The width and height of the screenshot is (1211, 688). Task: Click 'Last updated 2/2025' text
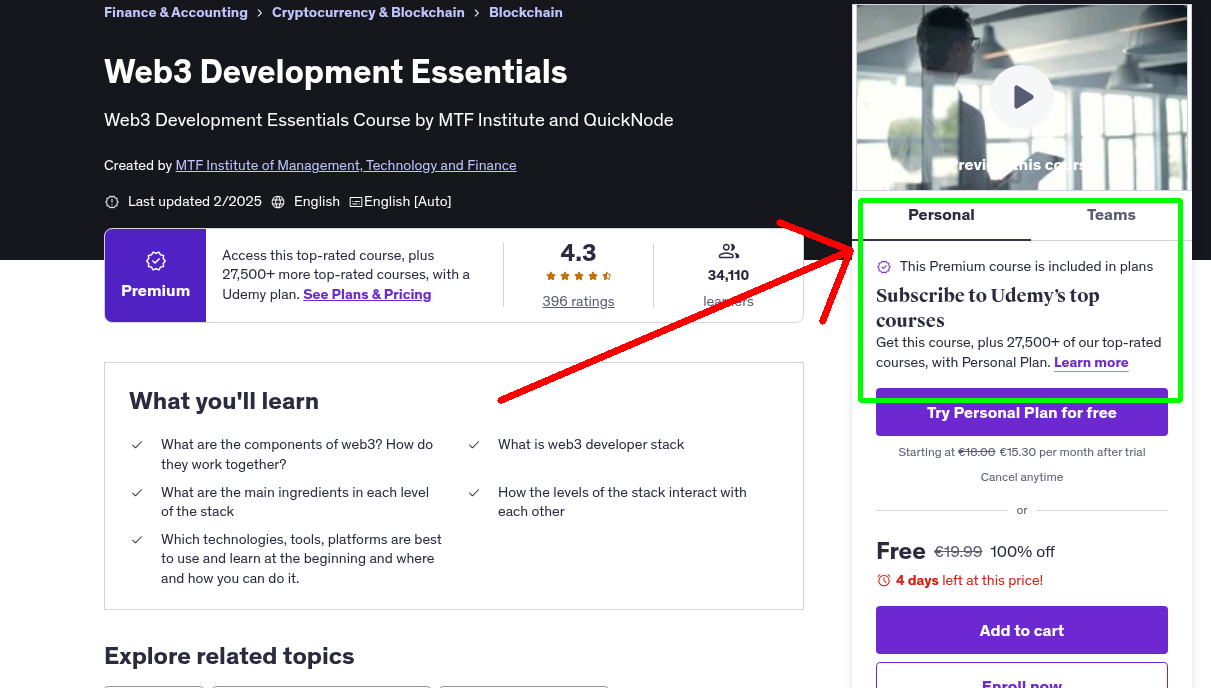[195, 202]
